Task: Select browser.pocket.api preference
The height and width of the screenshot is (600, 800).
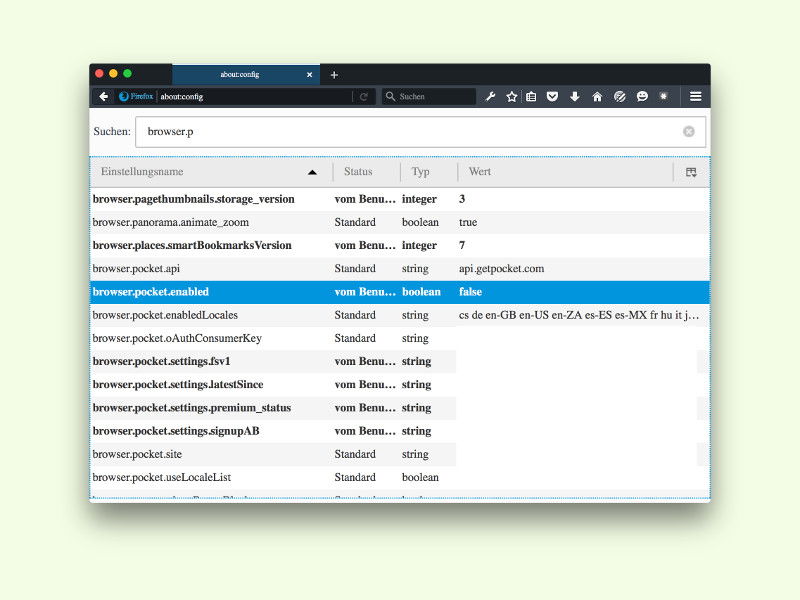Action: click(x=400, y=269)
